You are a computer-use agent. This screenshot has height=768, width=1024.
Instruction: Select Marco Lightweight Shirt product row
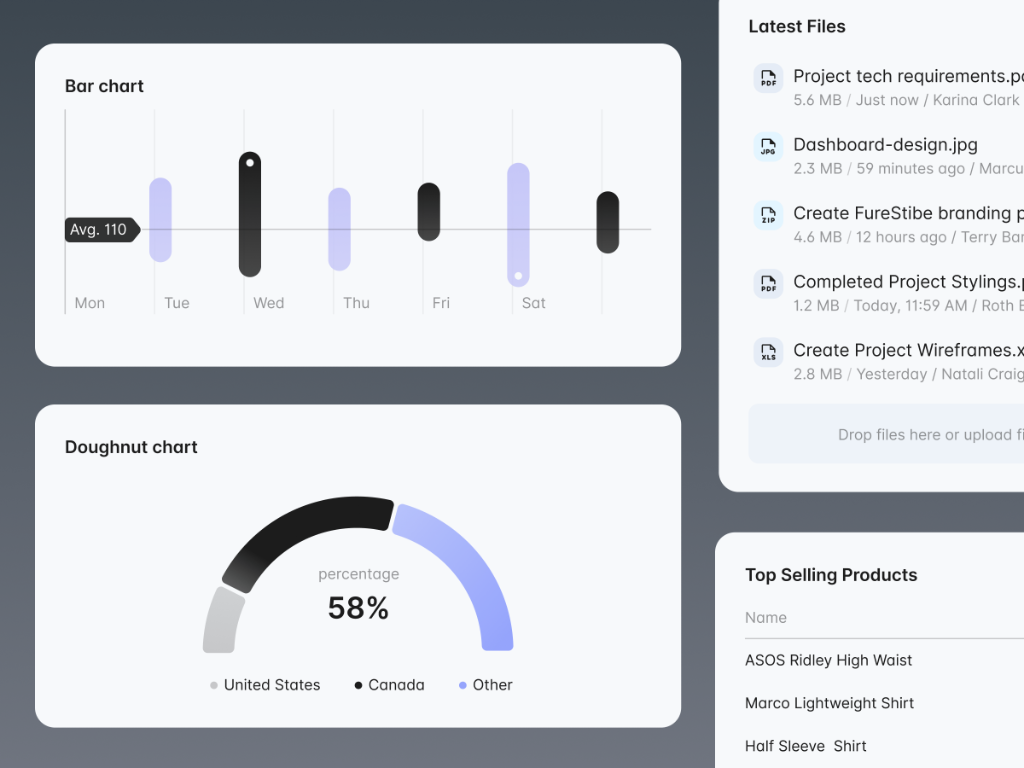[829, 703]
